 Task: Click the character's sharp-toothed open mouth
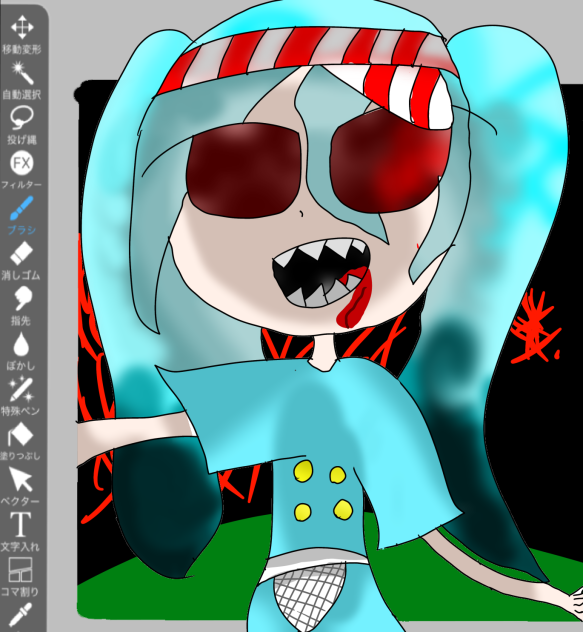pos(321,274)
